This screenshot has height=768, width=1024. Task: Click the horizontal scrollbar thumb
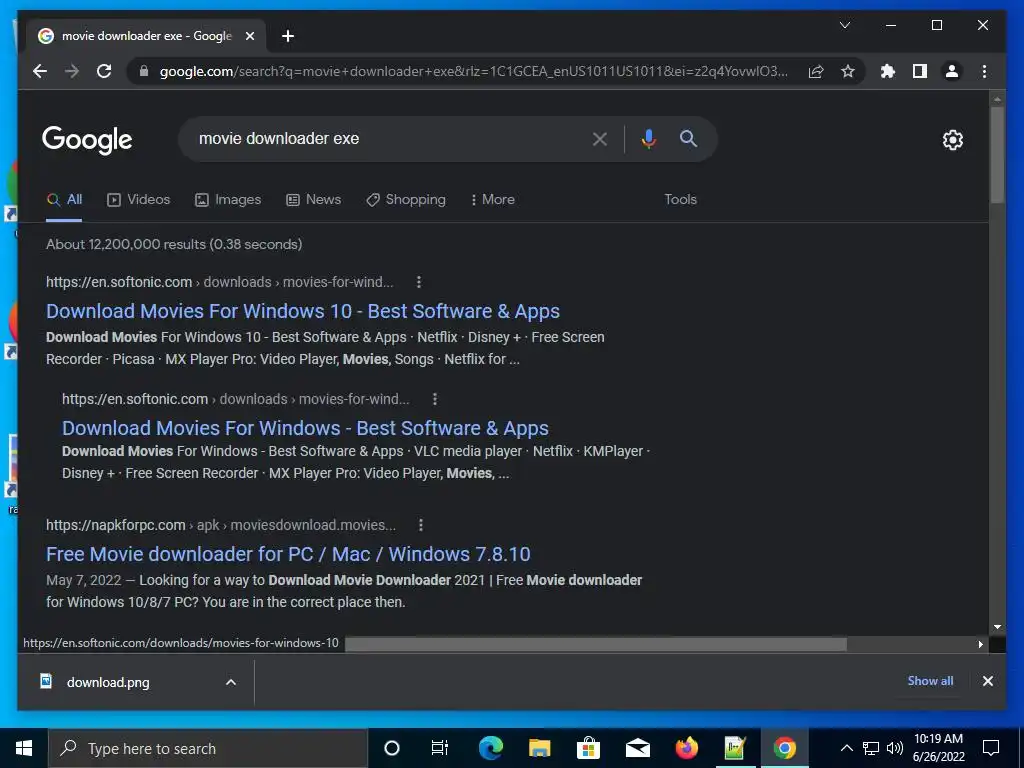(596, 644)
